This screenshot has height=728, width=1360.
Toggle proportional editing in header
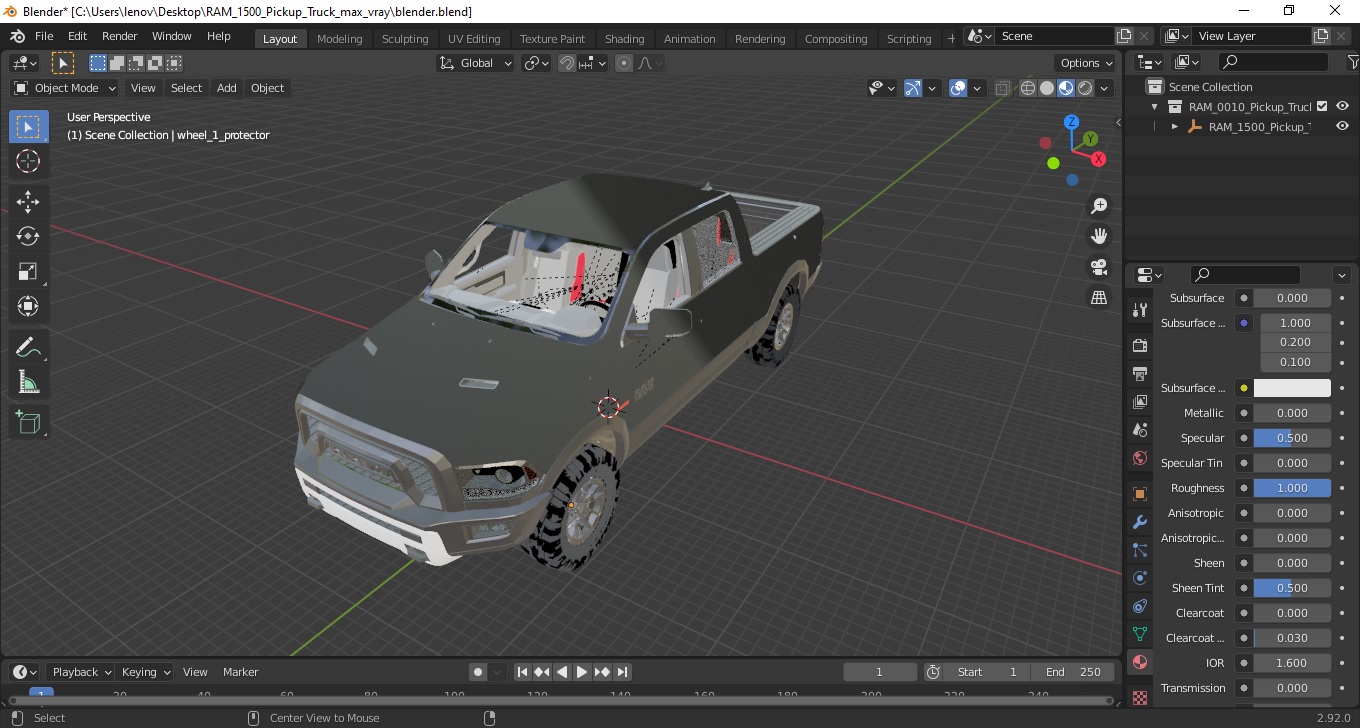(624, 63)
